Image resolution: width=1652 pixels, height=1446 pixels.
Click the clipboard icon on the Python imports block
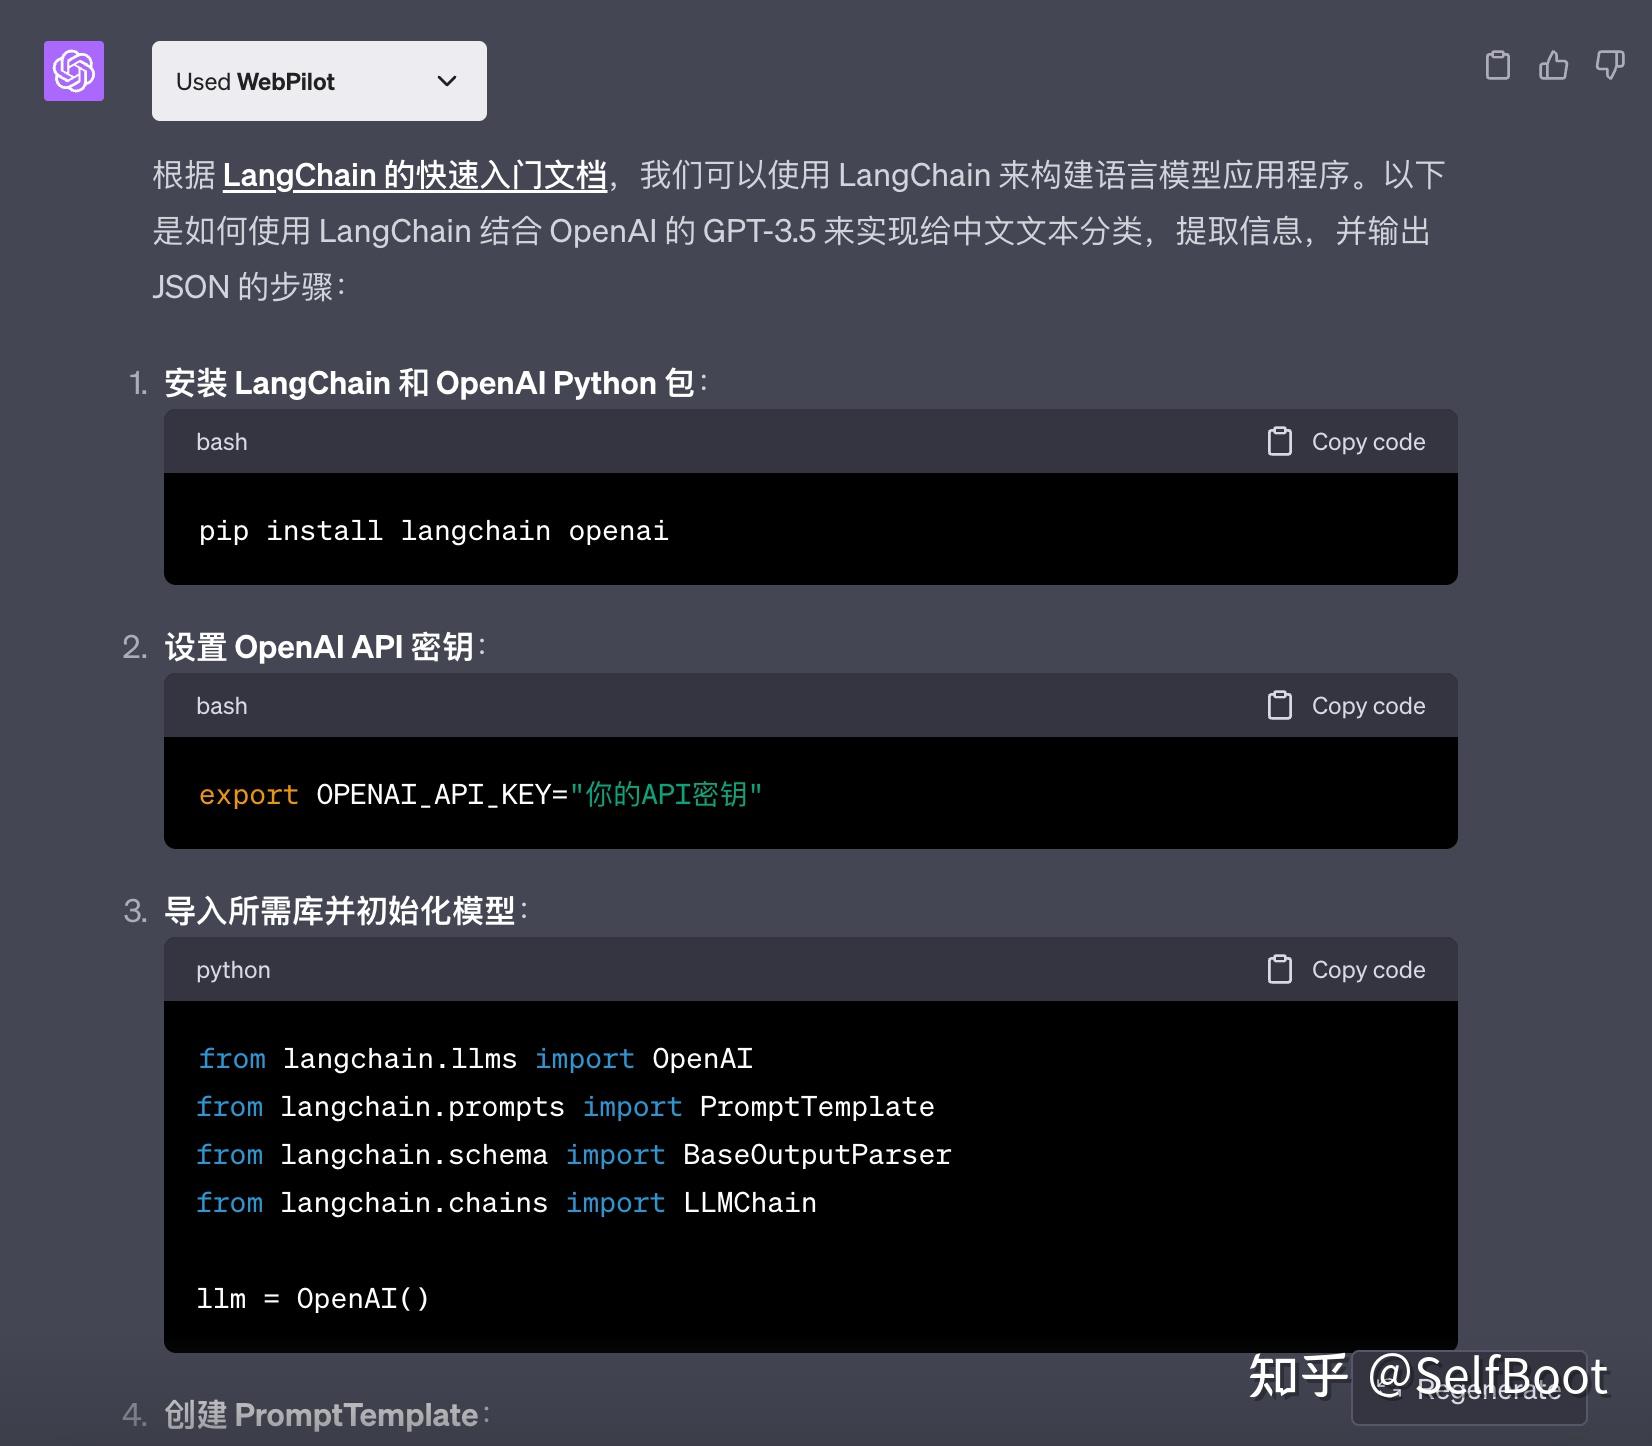coord(1281,969)
